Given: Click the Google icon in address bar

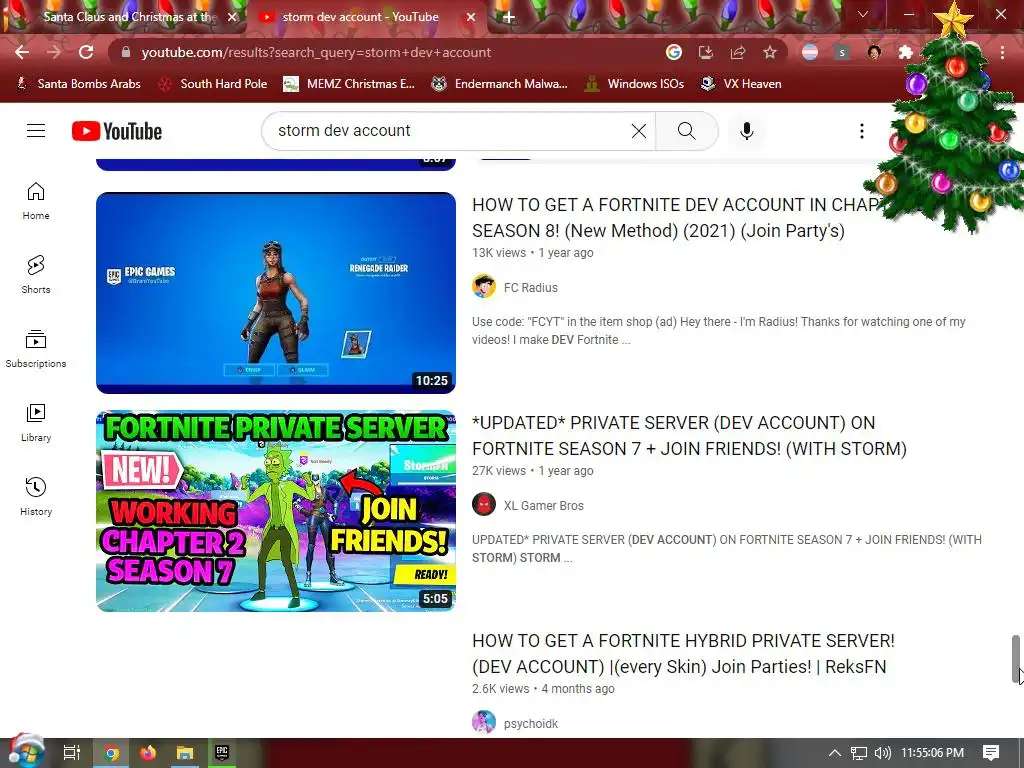Looking at the screenshot, I should coord(674,52).
